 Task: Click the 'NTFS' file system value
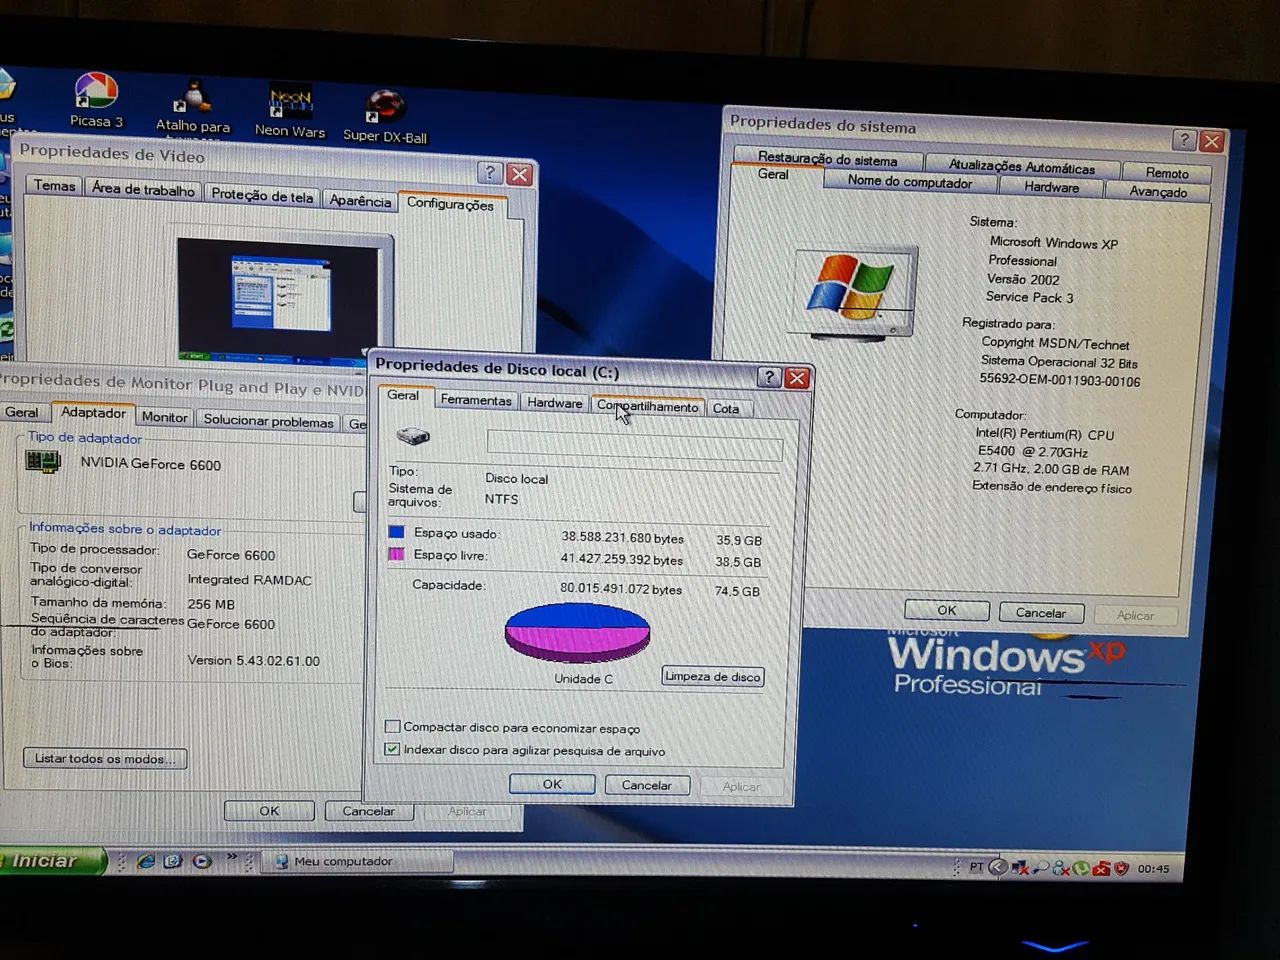point(502,499)
